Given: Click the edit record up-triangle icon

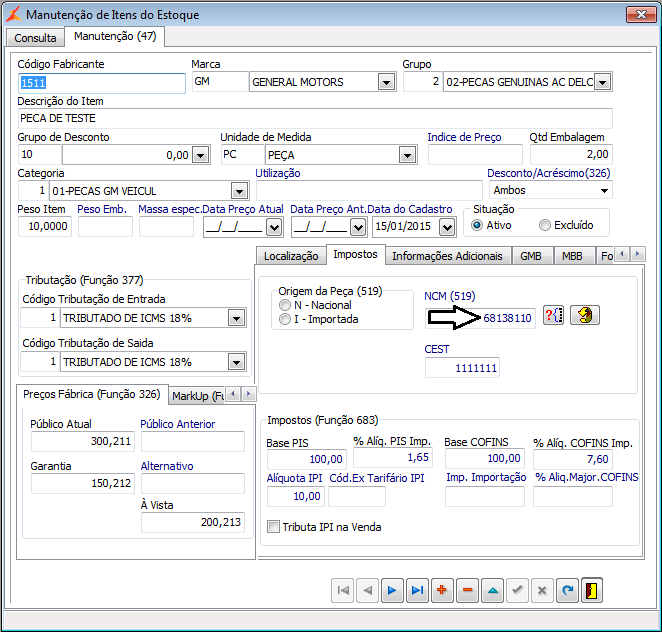Looking at the screenshot, I should pyautogui.click(x=492, y=590).
